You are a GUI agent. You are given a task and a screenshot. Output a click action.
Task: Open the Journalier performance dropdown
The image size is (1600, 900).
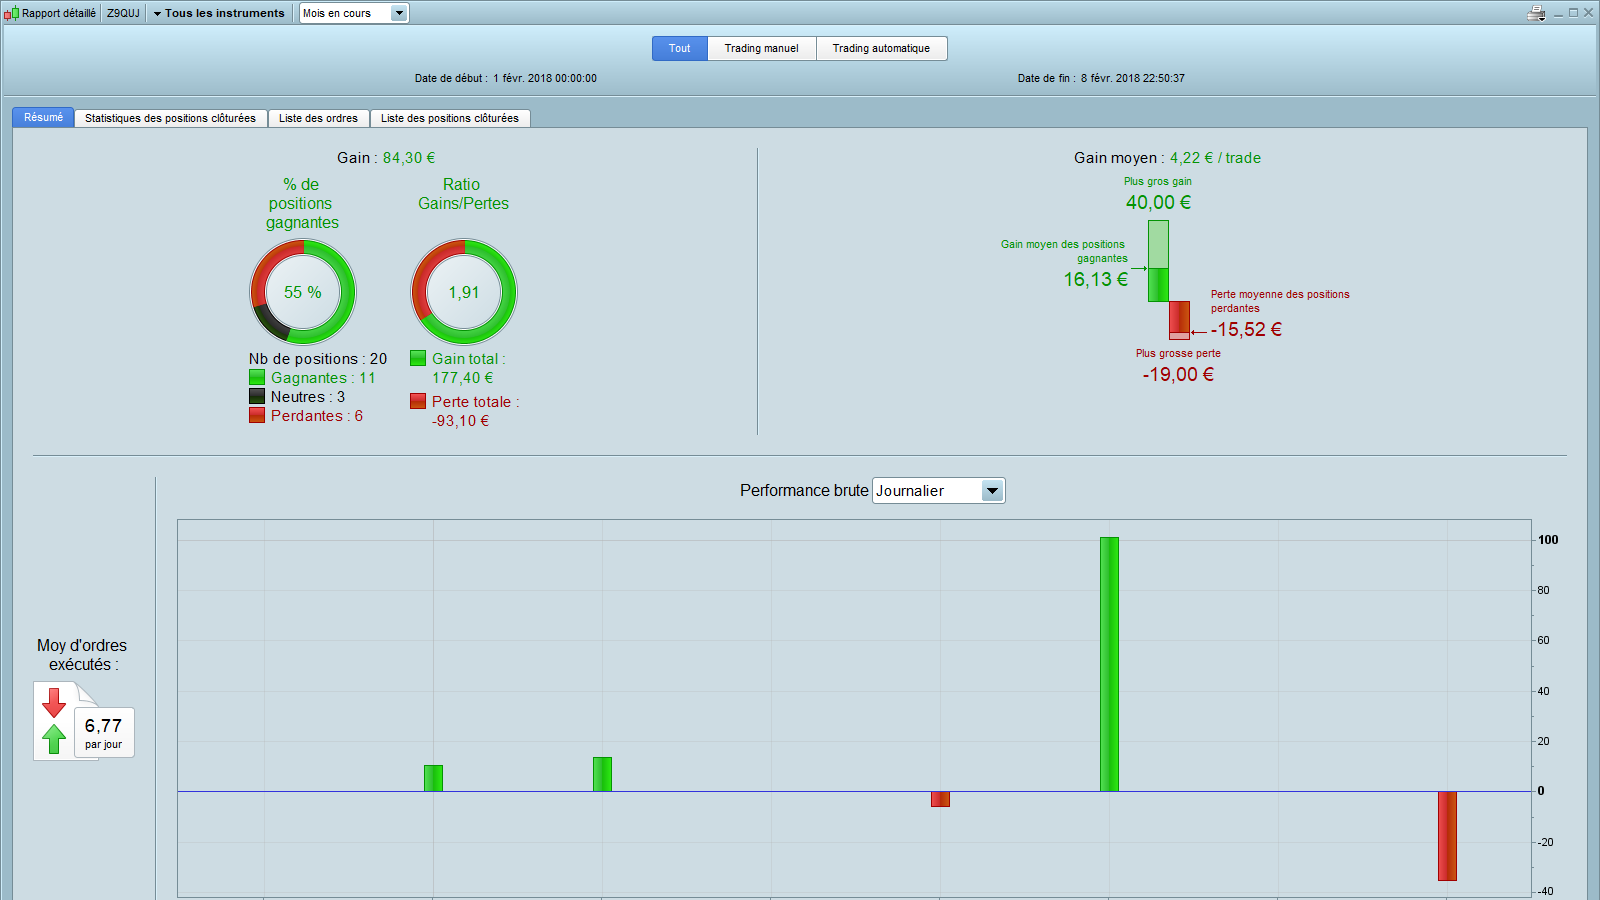coord(938,490)
